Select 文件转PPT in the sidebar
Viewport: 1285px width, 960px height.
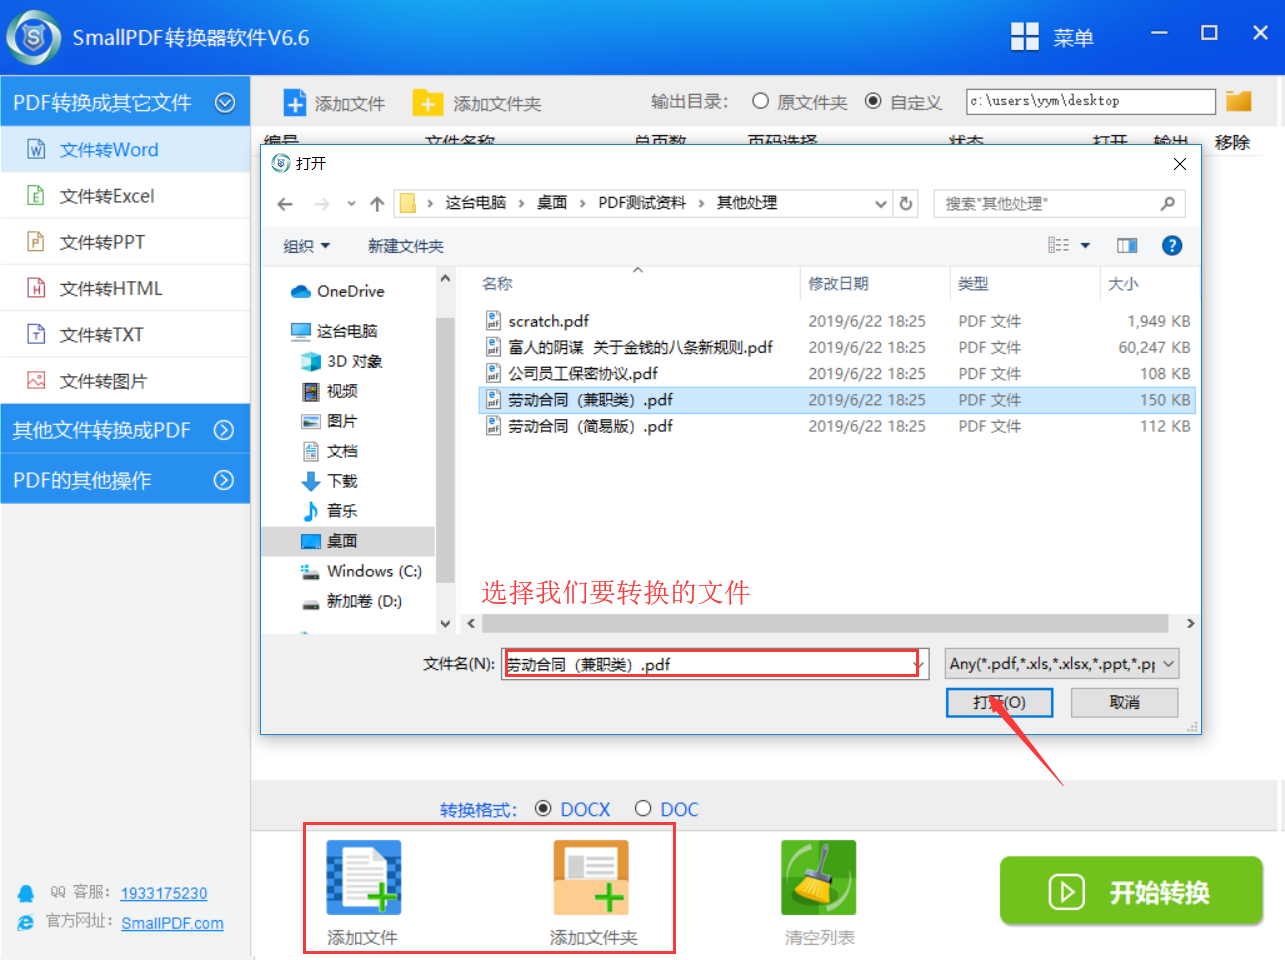[x=125, y=242]
